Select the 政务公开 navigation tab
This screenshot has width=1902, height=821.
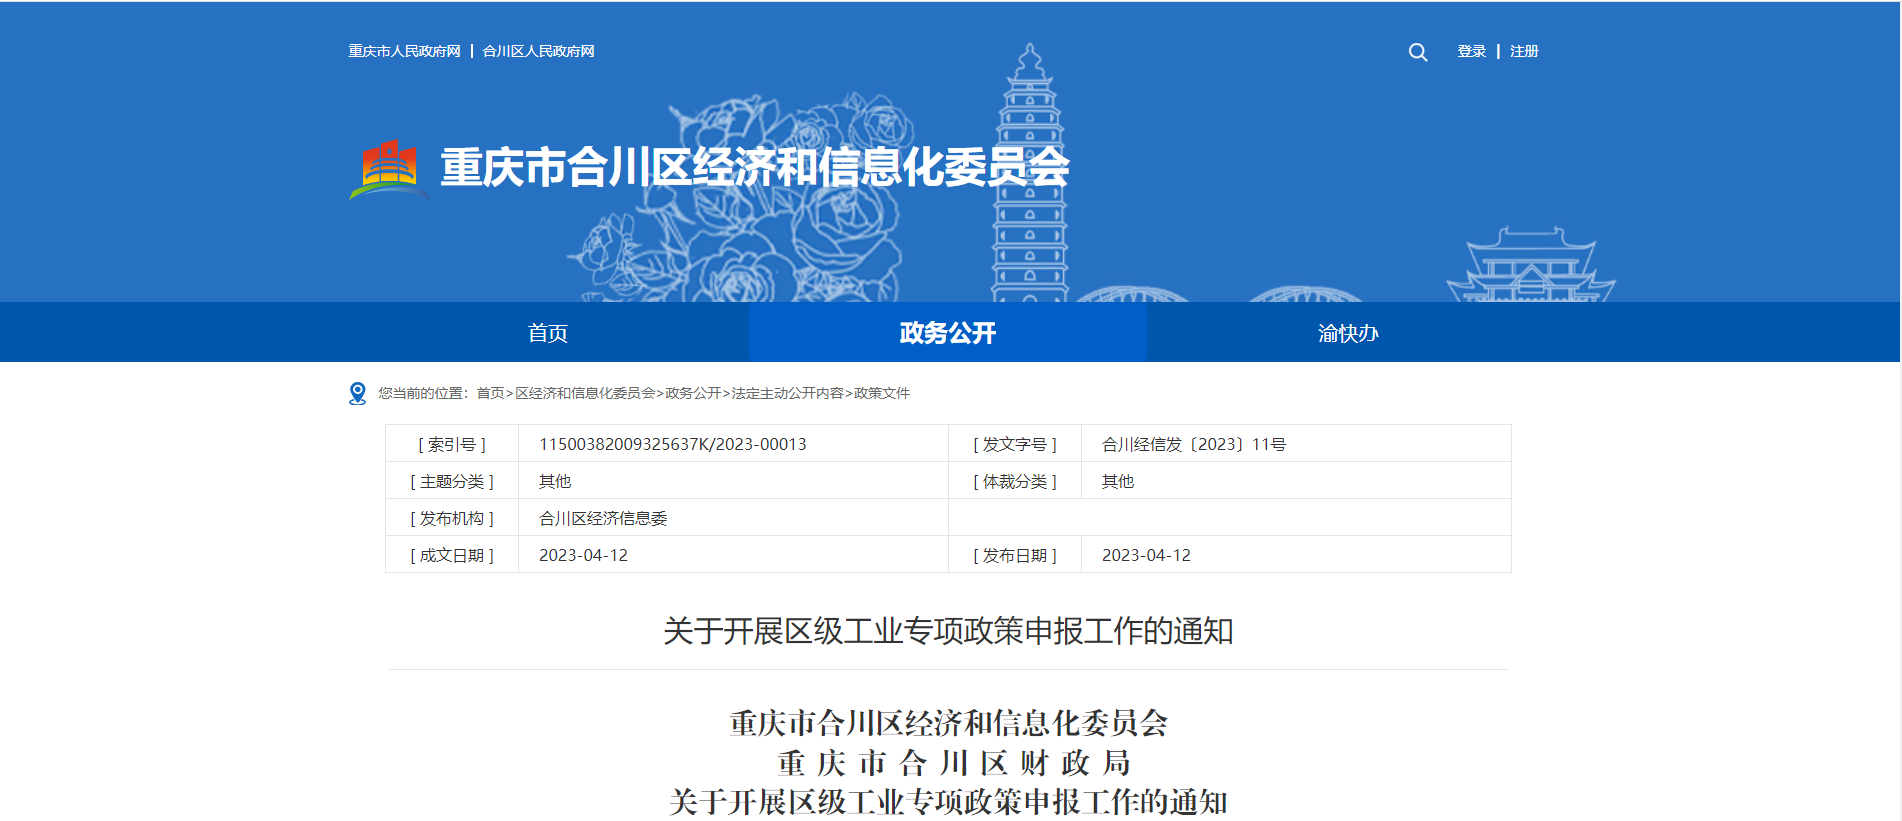pos(947,333)
